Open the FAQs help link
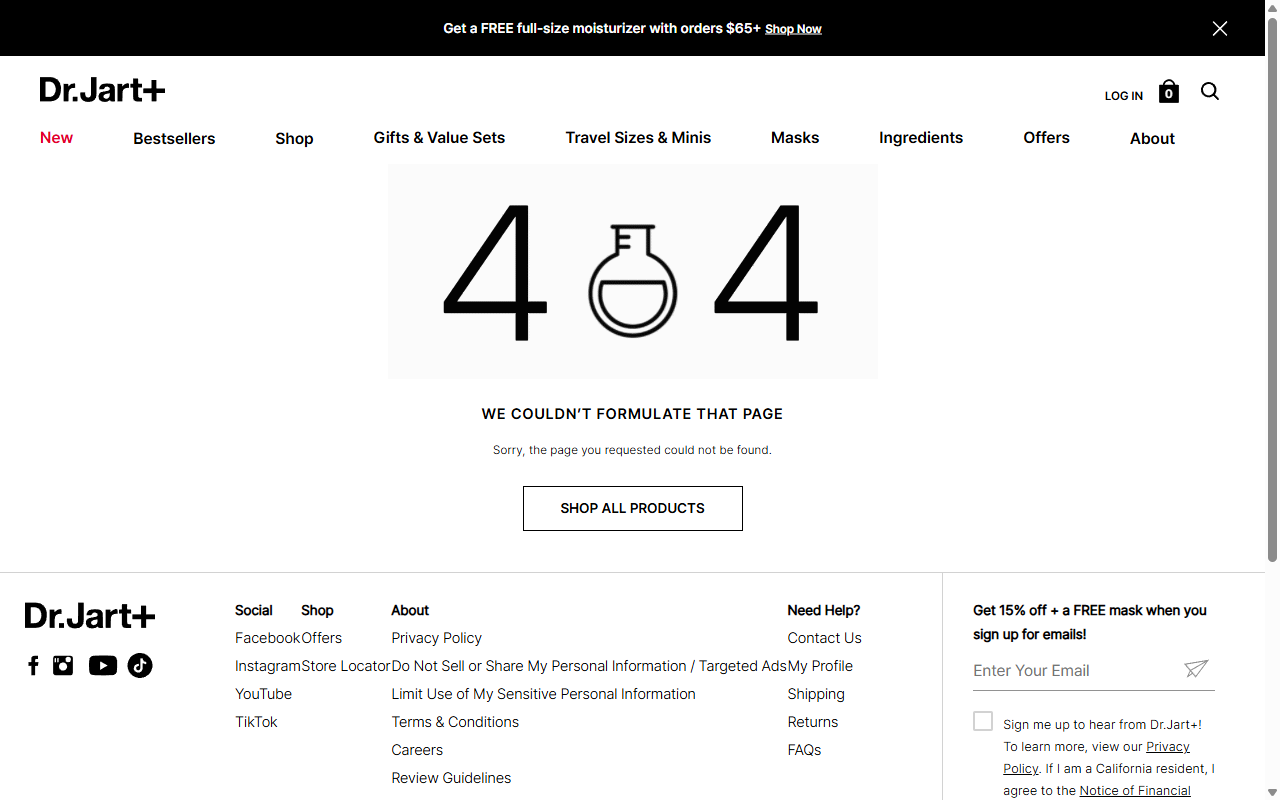This screenshot has height=800, width=1280. 804,750
